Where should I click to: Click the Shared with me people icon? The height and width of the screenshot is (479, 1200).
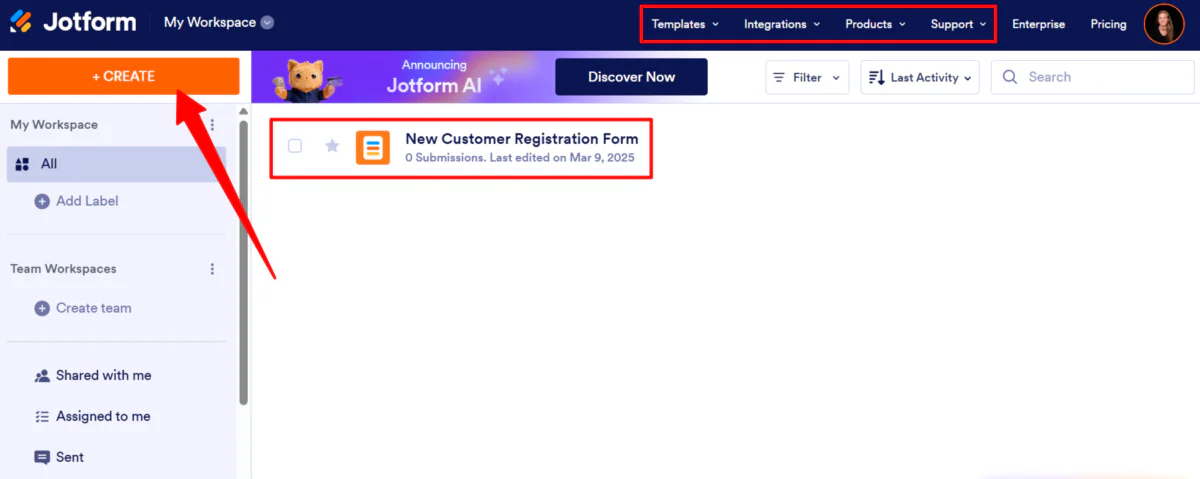tap(42, 376)
